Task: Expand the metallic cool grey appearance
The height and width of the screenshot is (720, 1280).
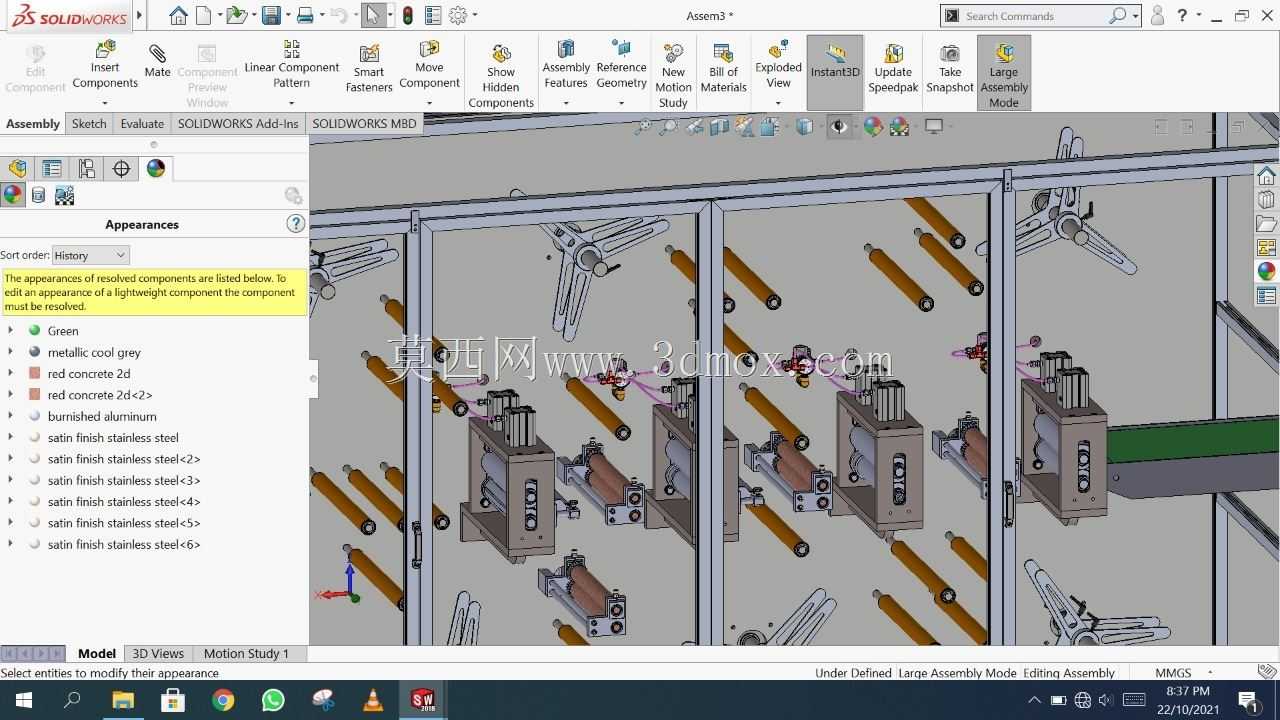Action: 10,352
